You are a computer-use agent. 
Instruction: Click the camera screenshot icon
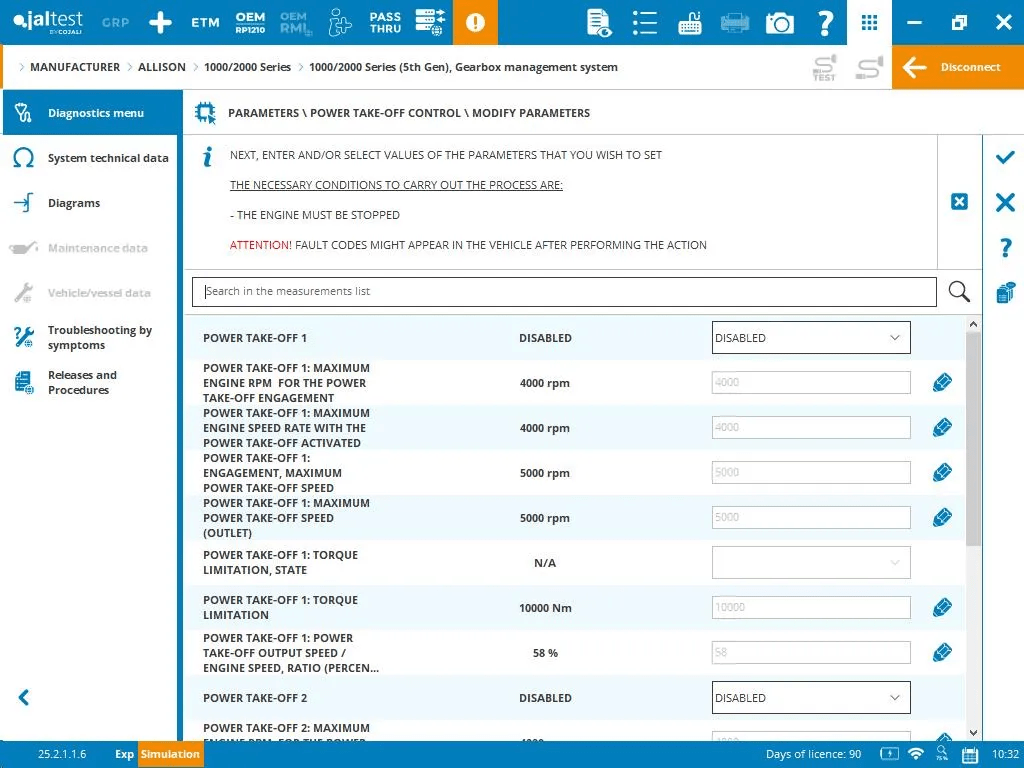pyautogui.click(x=779, y=23)
